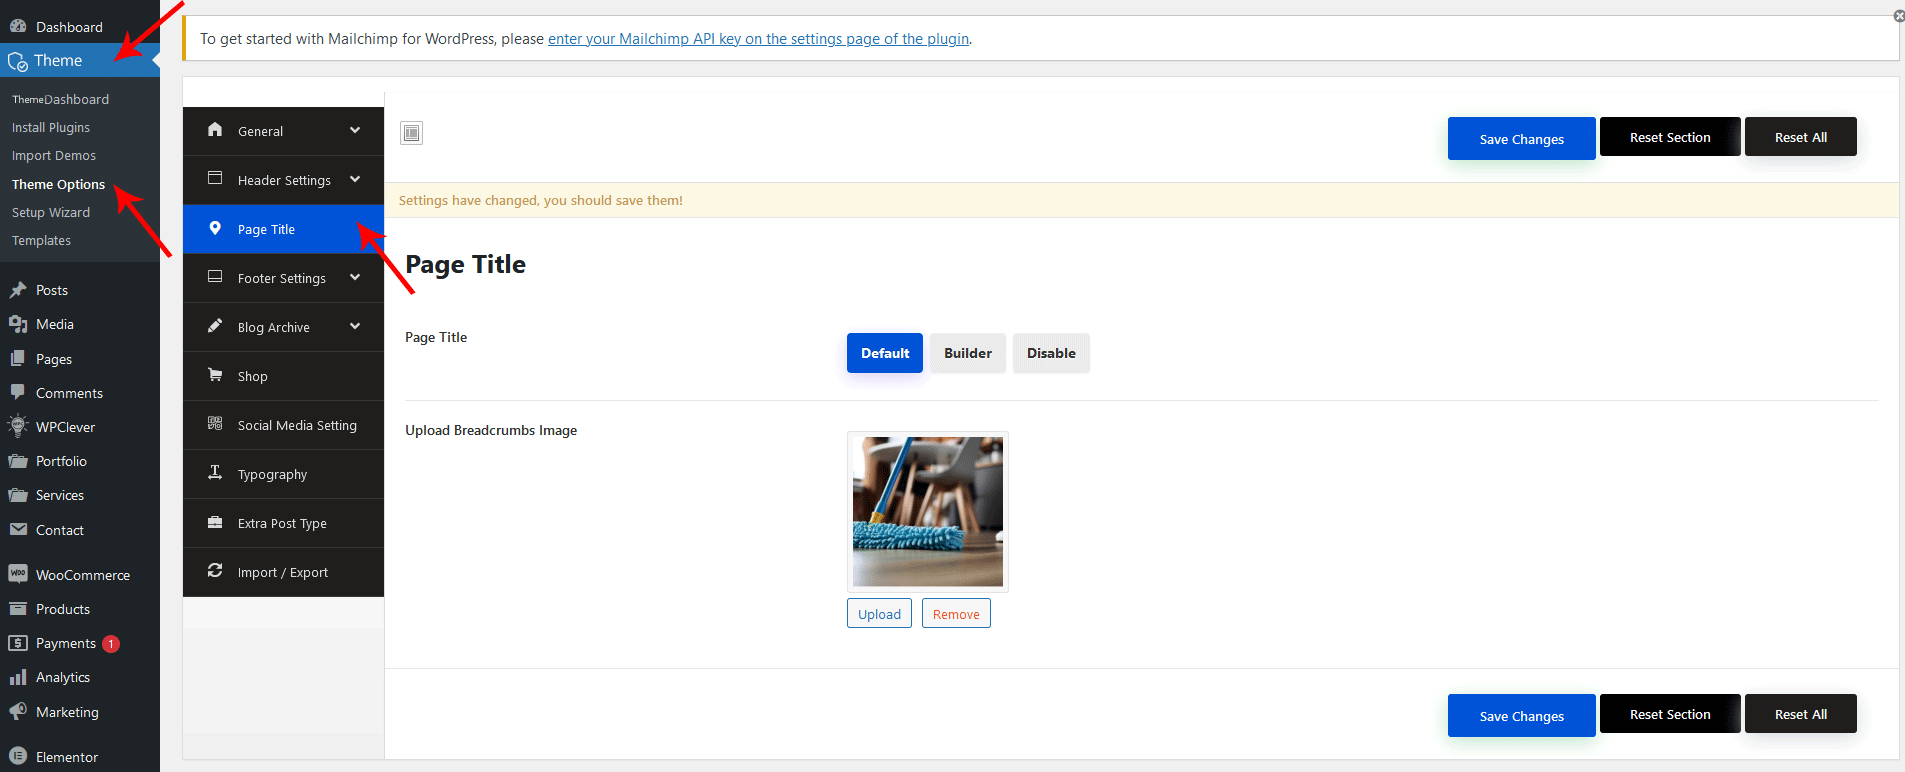
Task: Click the expand-all options icon
Action: pos(411,133)
